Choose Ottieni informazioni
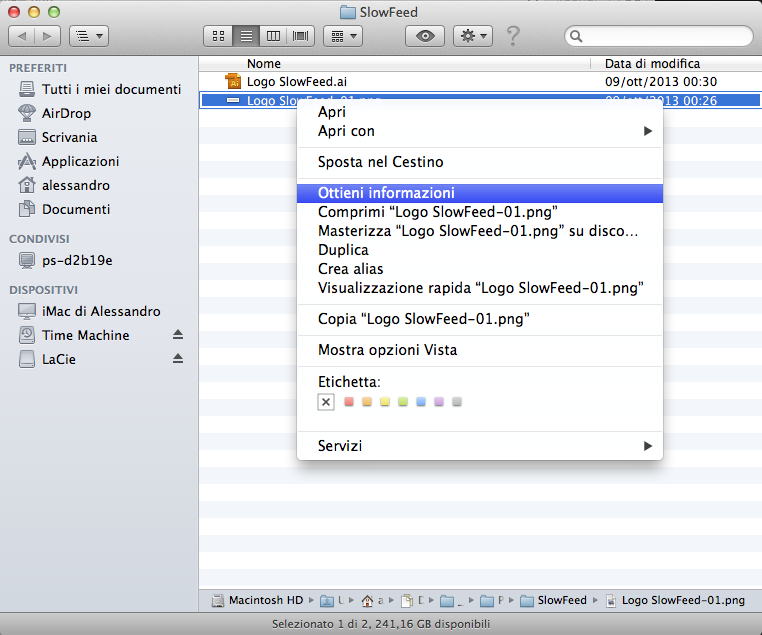 coord(480,193)
